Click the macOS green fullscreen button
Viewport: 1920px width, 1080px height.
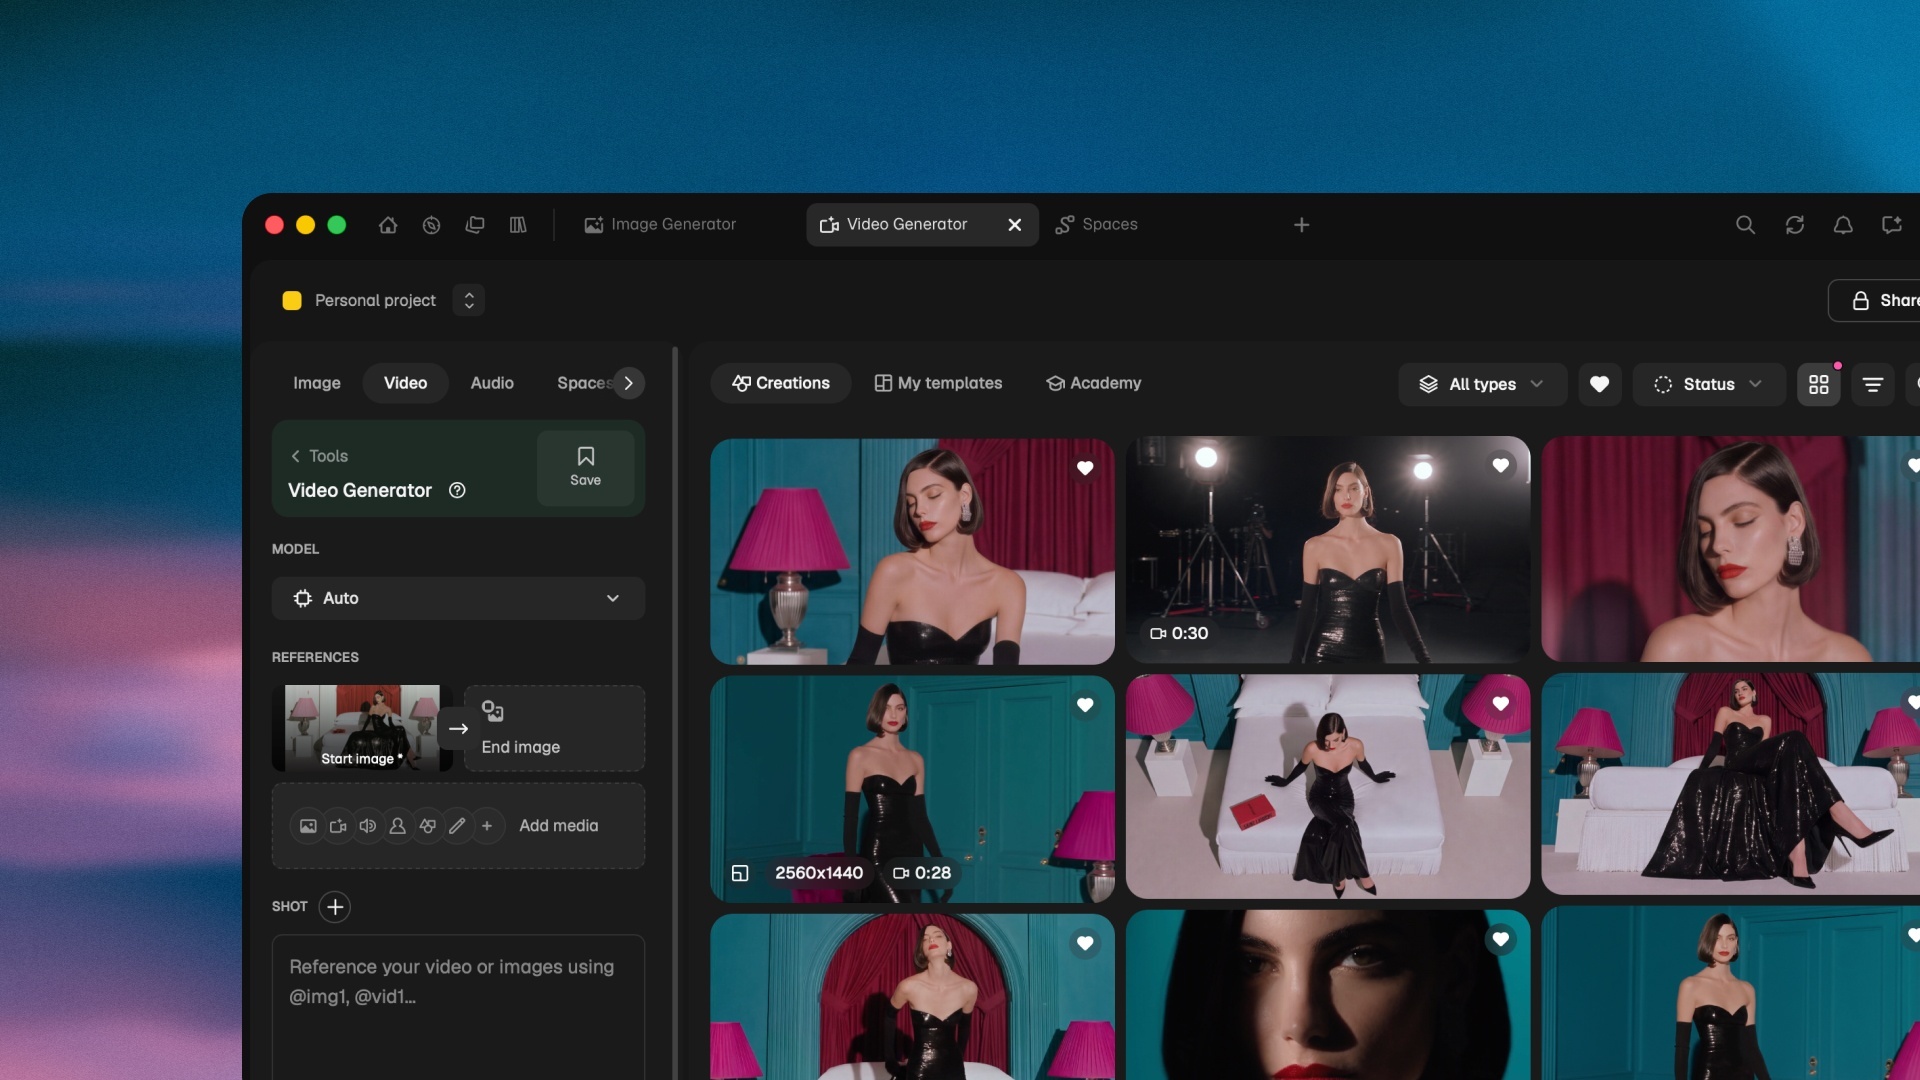[x=337, y=225]
